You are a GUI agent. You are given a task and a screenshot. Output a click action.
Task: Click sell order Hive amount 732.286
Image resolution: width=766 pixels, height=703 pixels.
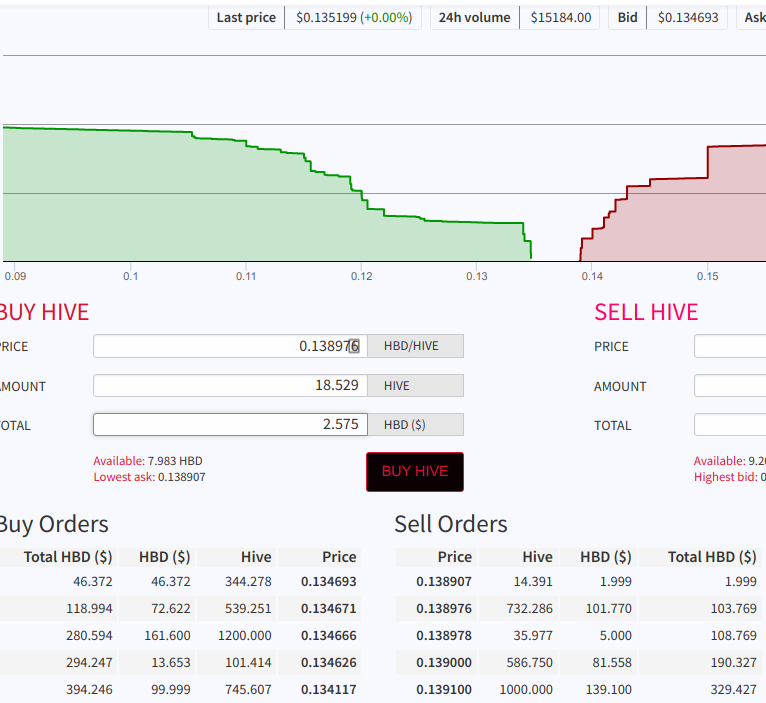[x=530, y=608]
